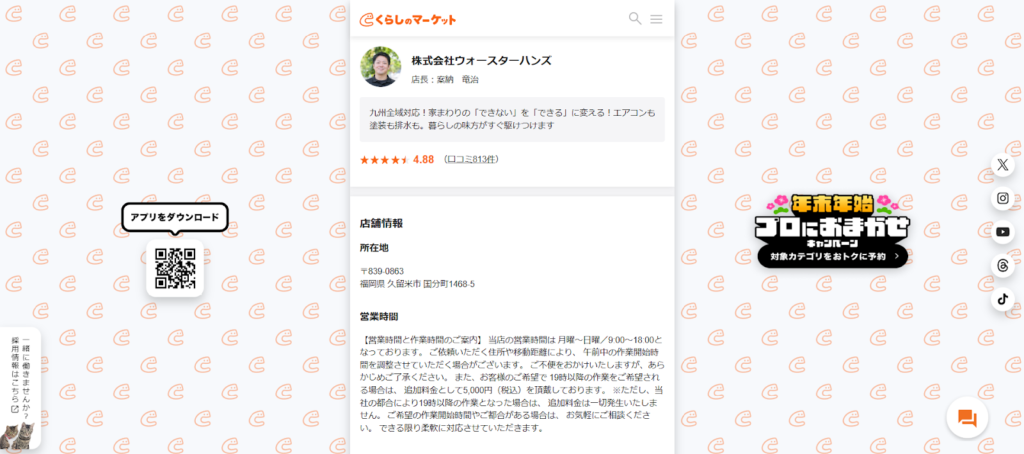
Task: Click the 4.88 rating score
Action: click(423, 159)
